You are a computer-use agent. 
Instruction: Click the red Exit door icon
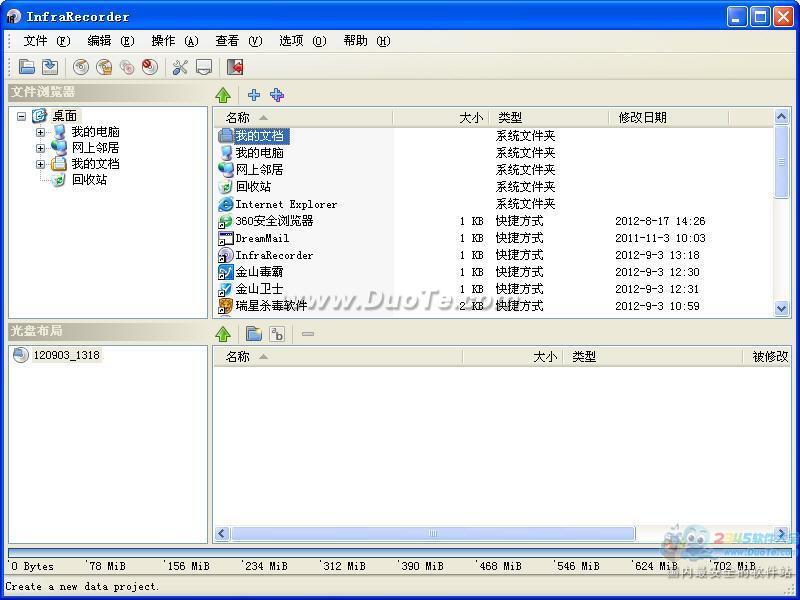235,67
